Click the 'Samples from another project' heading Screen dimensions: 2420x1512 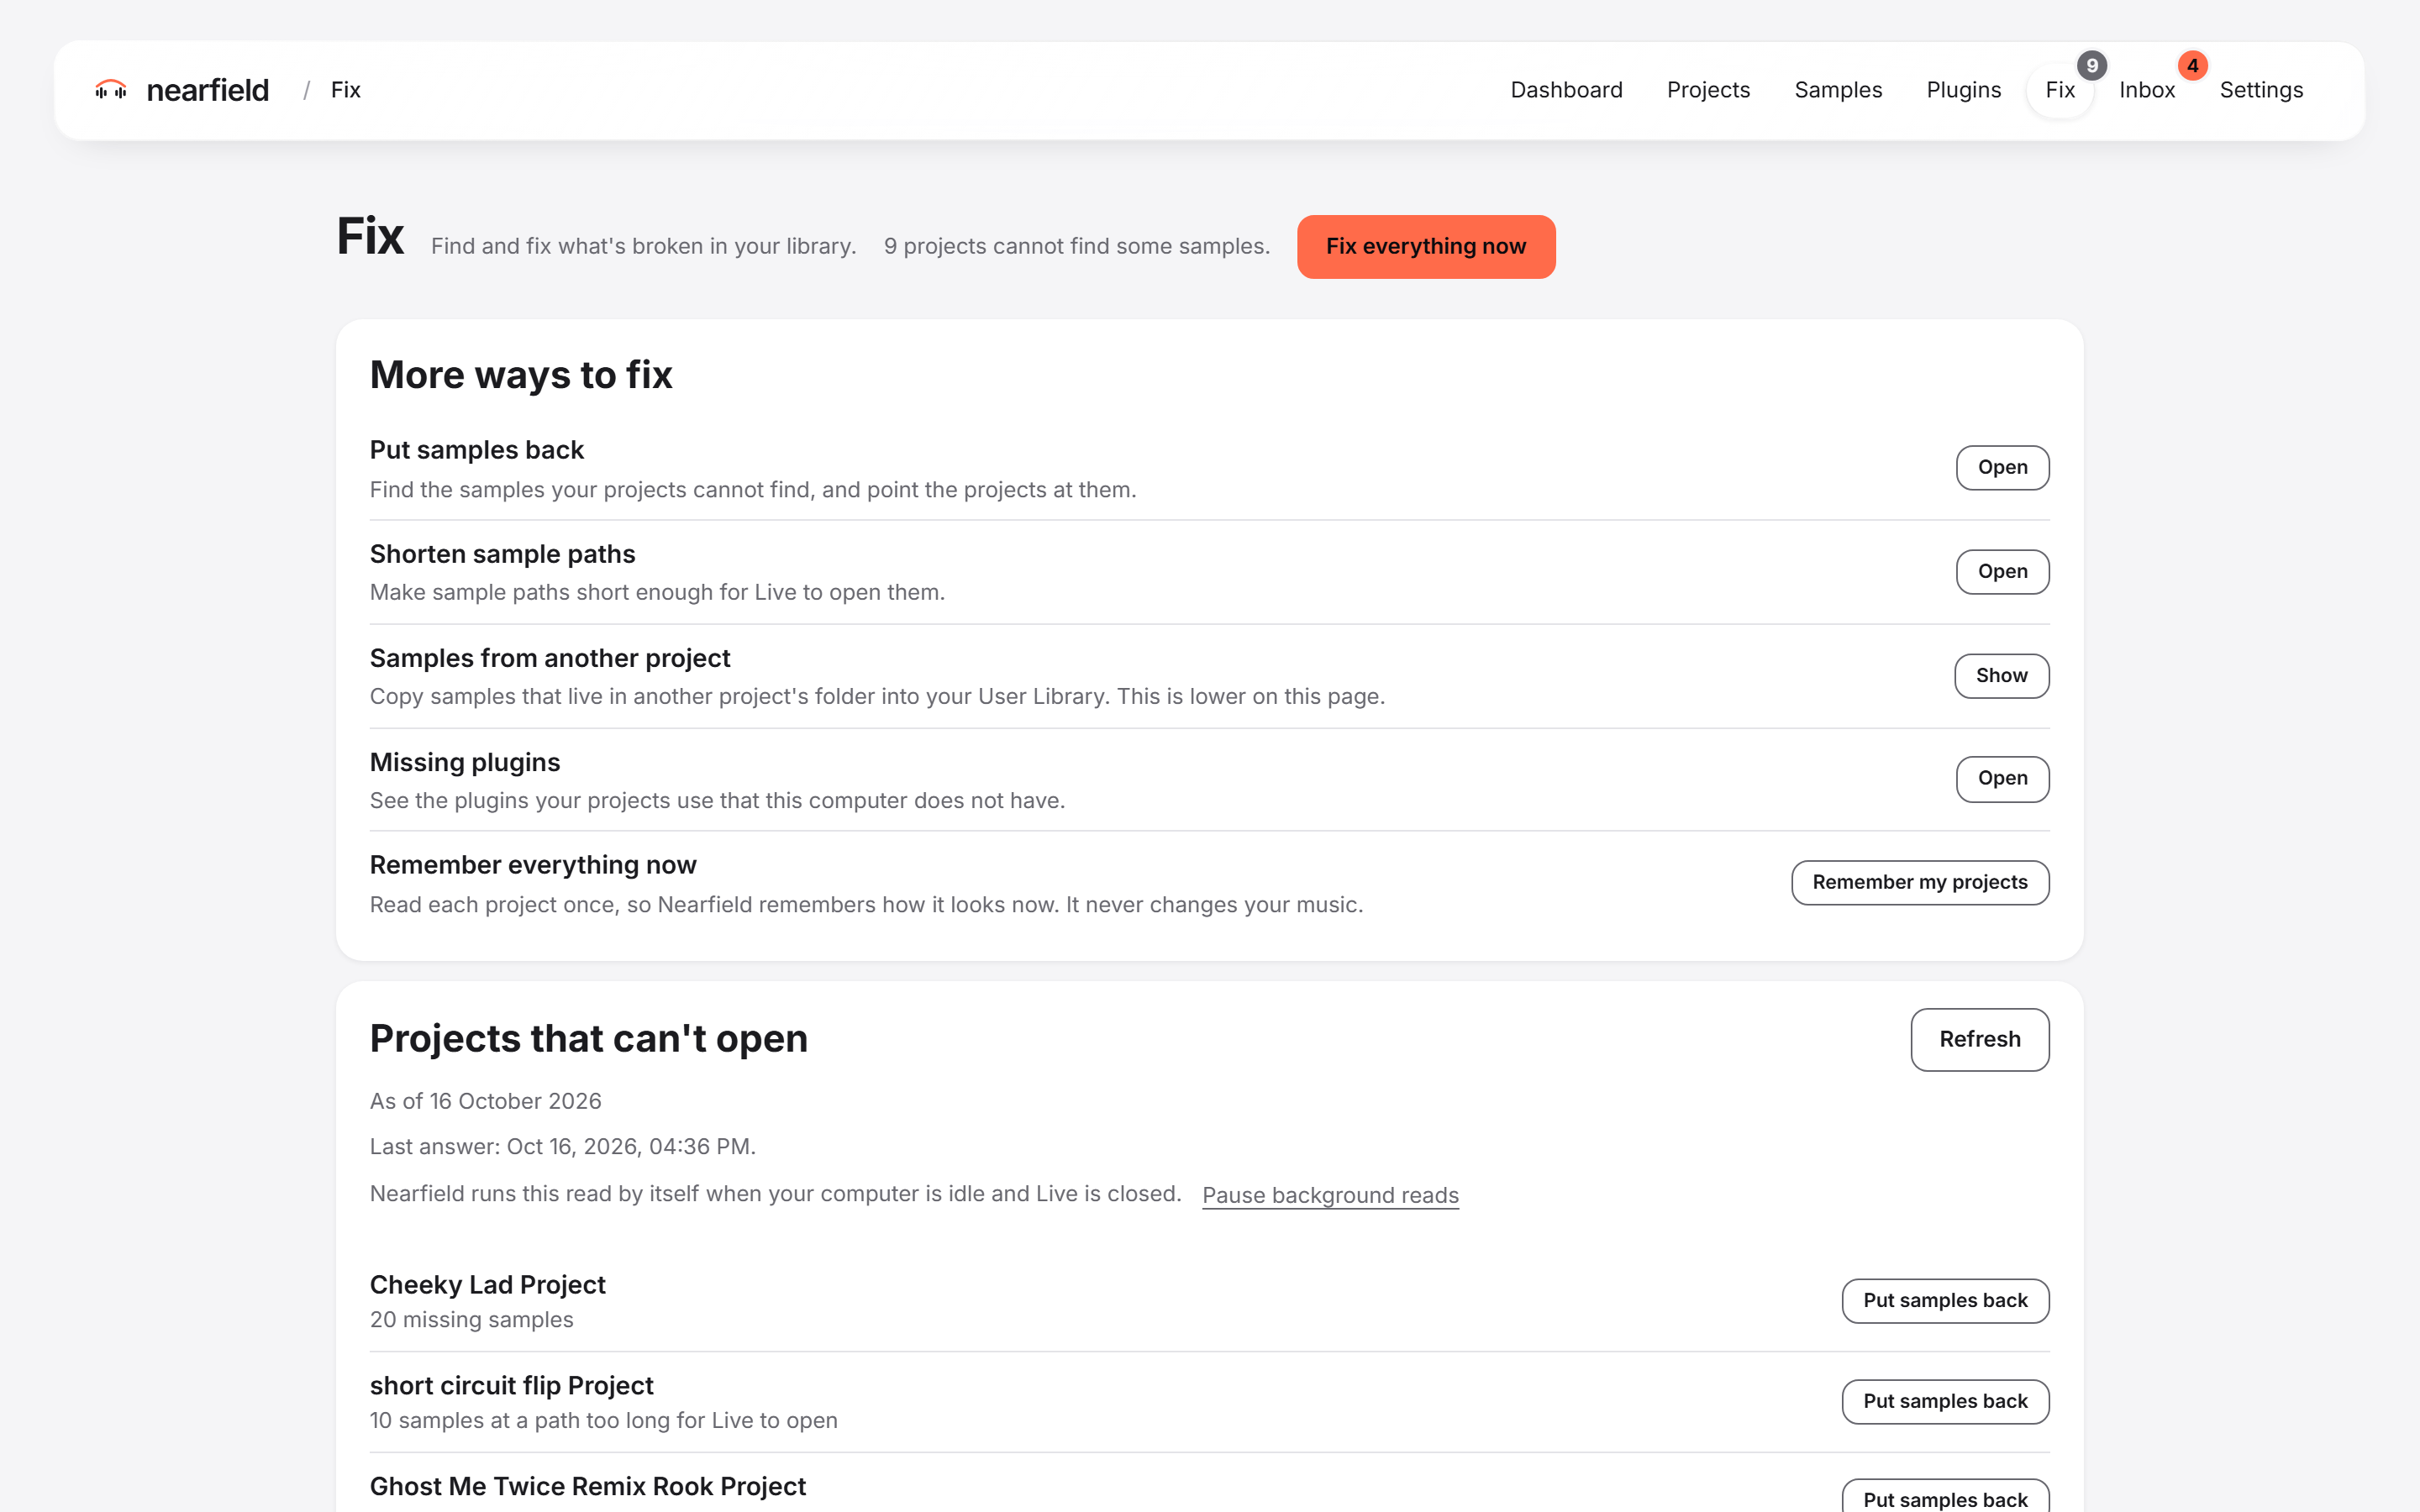(550, 658)
